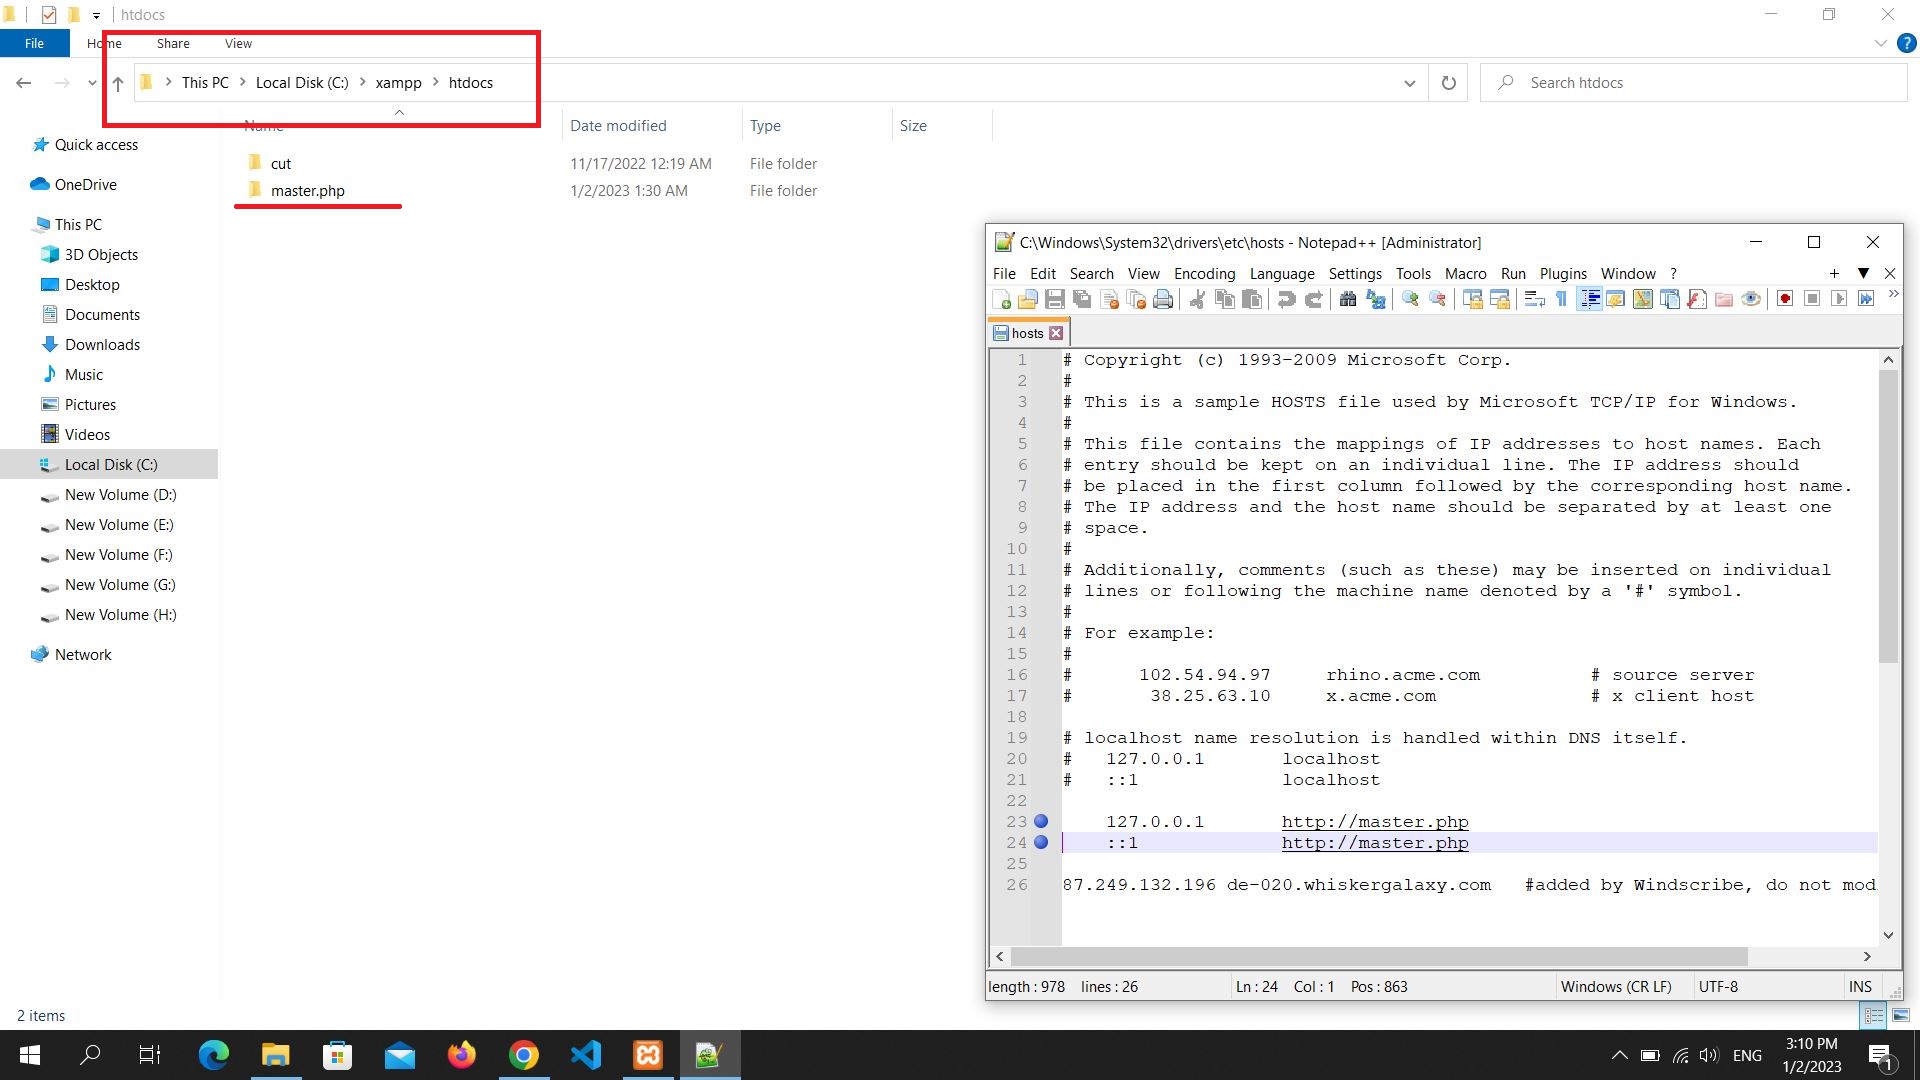Click Playback macro icon
This screenshot has height=1080, width=1920.
click(1839, 299)
